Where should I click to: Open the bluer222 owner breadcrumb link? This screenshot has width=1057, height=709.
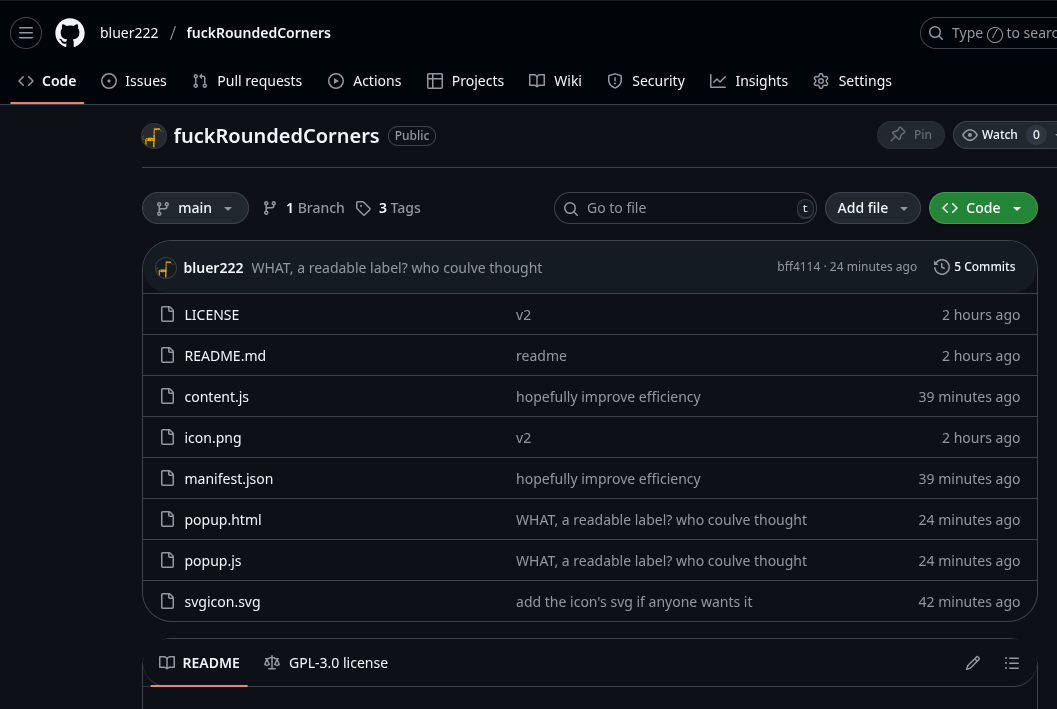129,33
